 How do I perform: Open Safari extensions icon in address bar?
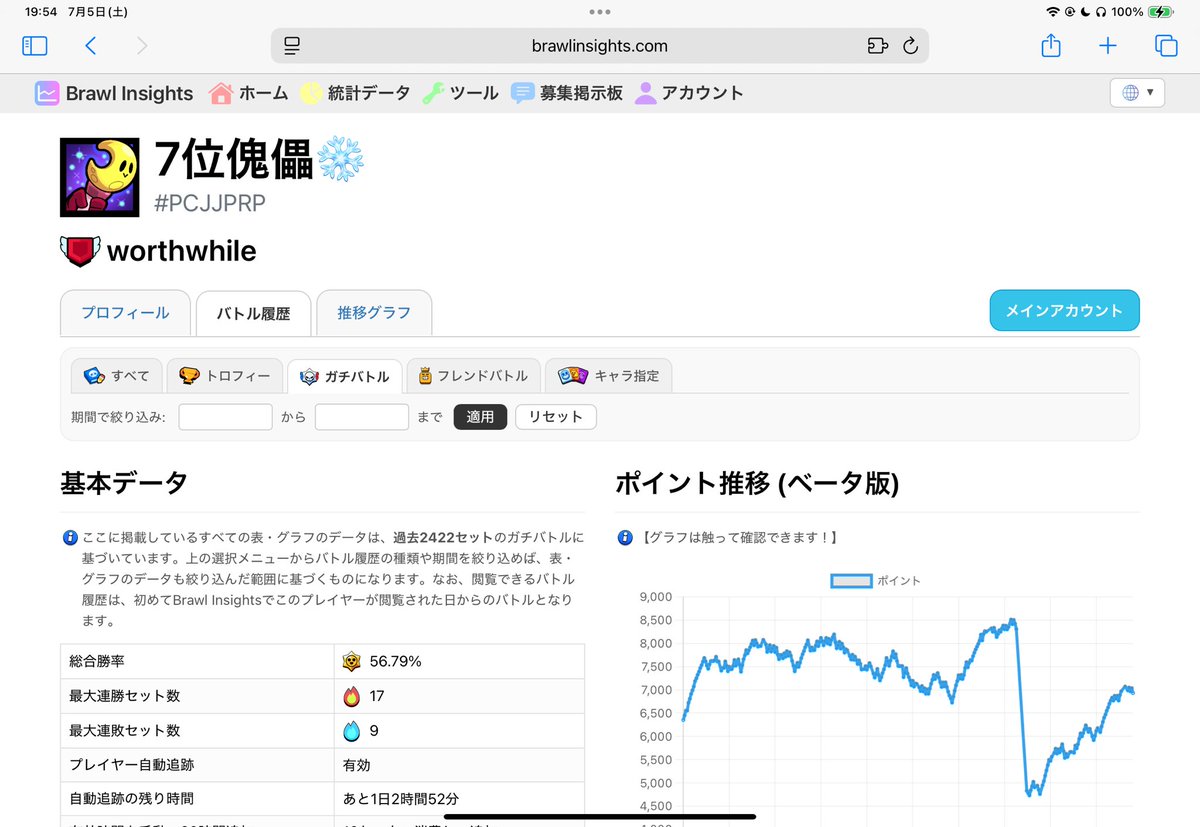tap(877, 46)
